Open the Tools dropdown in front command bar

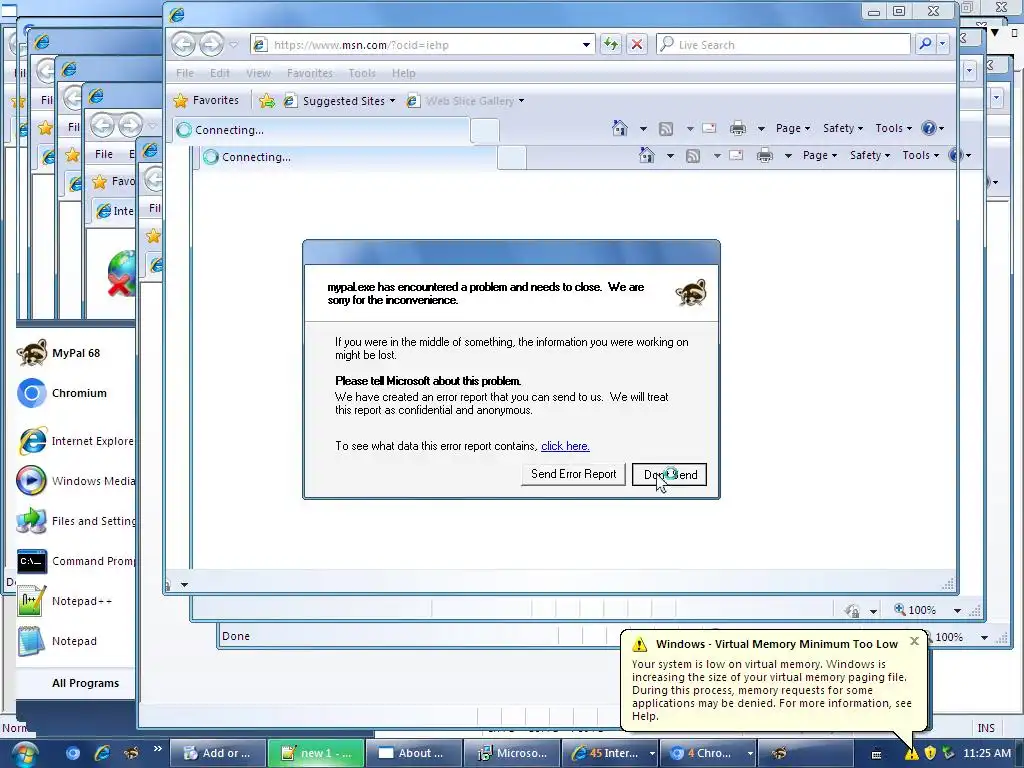pyautogui.click(x=893, y=128)
